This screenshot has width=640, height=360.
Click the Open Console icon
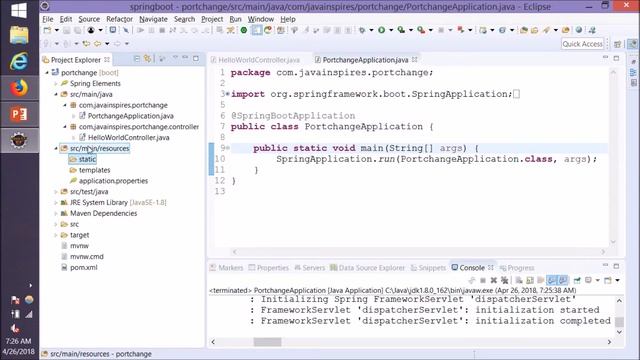pos(608,280)
